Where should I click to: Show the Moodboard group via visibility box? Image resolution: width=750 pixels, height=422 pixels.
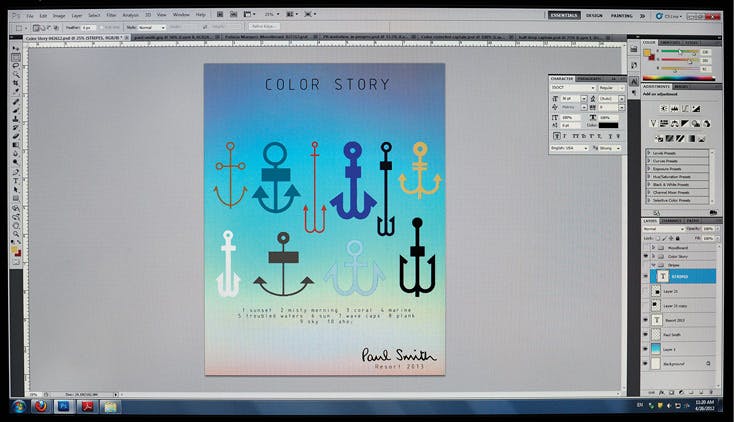tap(646, 248)
